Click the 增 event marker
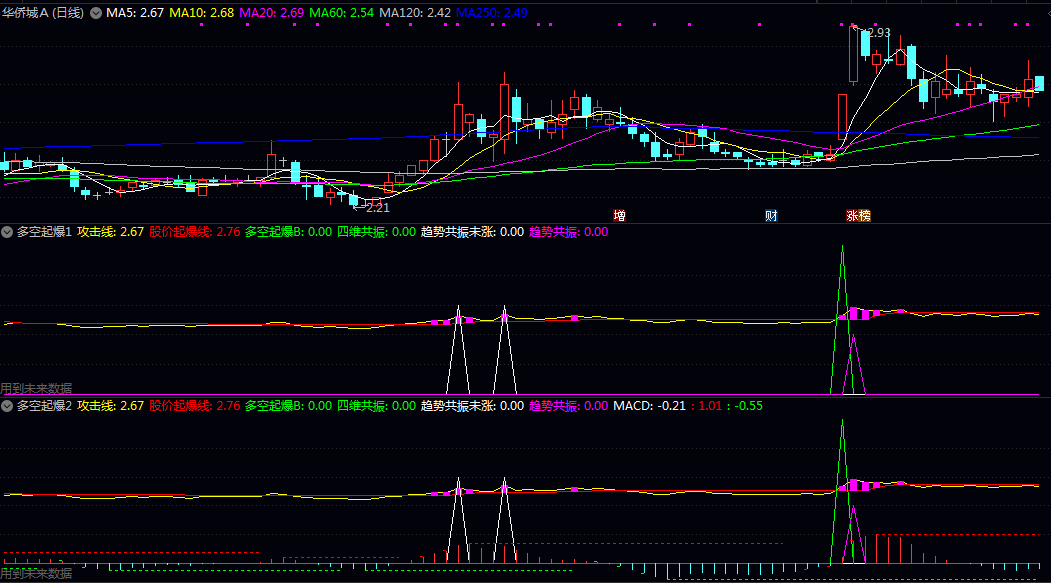The image size is (1051, 583). point(619,216)
